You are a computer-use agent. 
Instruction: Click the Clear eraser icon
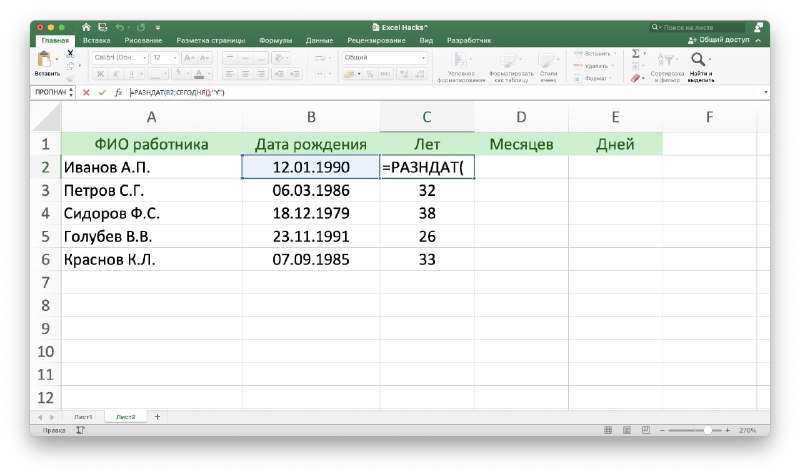coord(635,78)
